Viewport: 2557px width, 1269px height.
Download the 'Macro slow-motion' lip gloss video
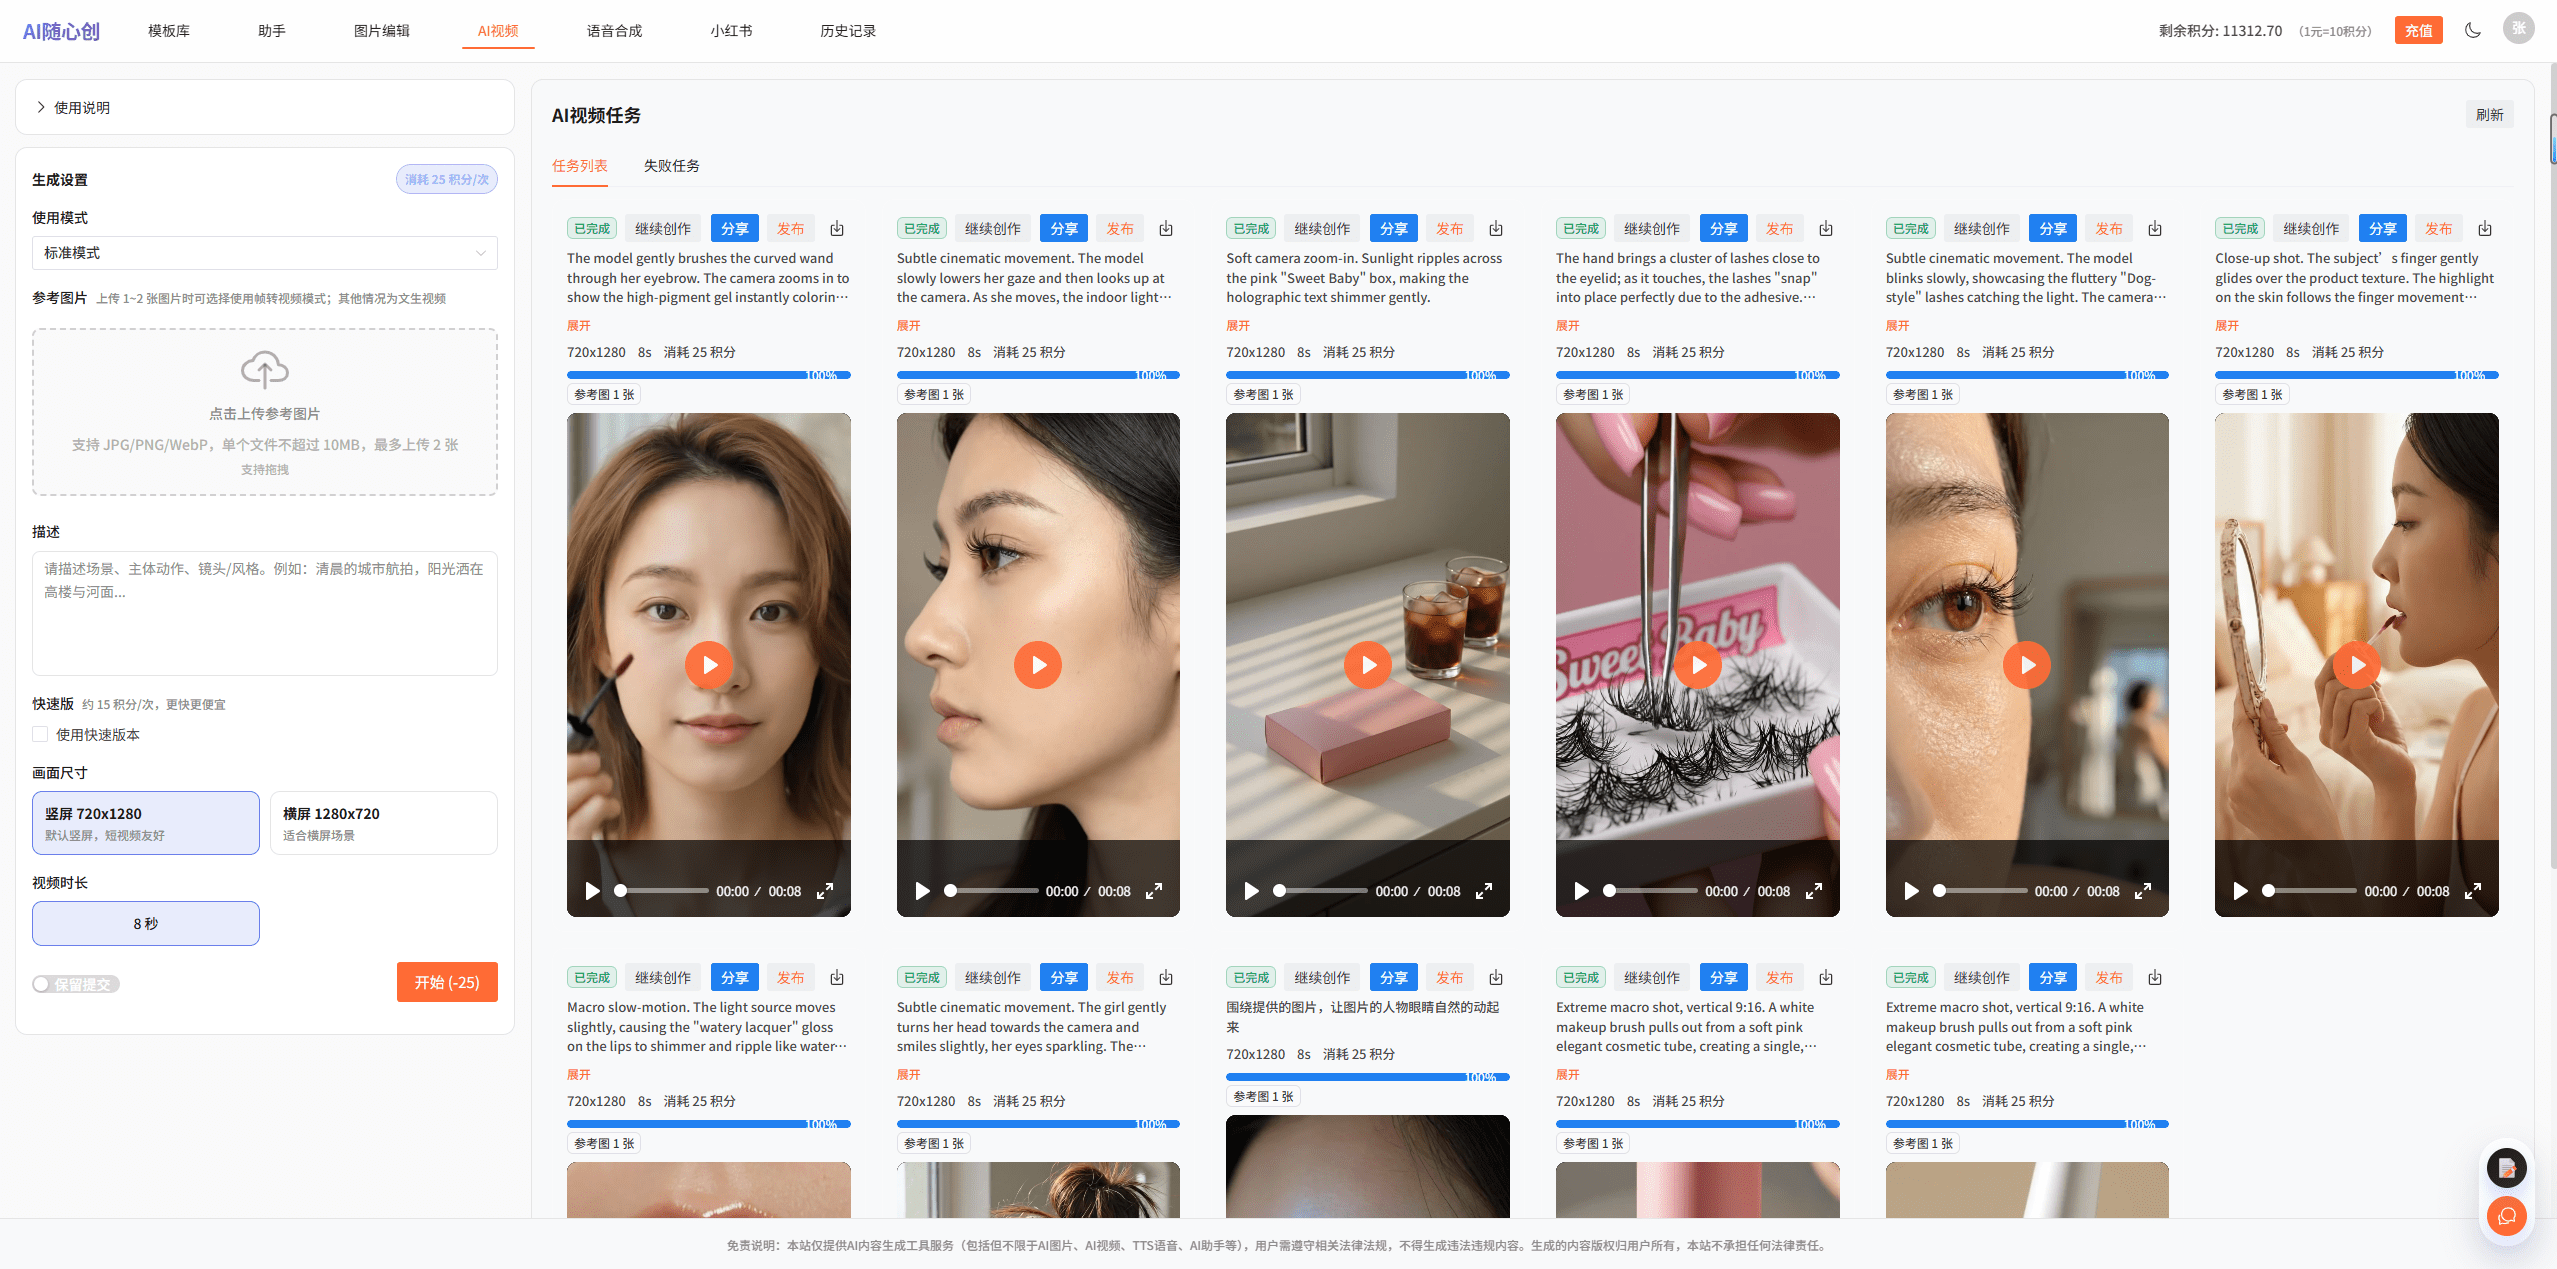click(837, 978)
